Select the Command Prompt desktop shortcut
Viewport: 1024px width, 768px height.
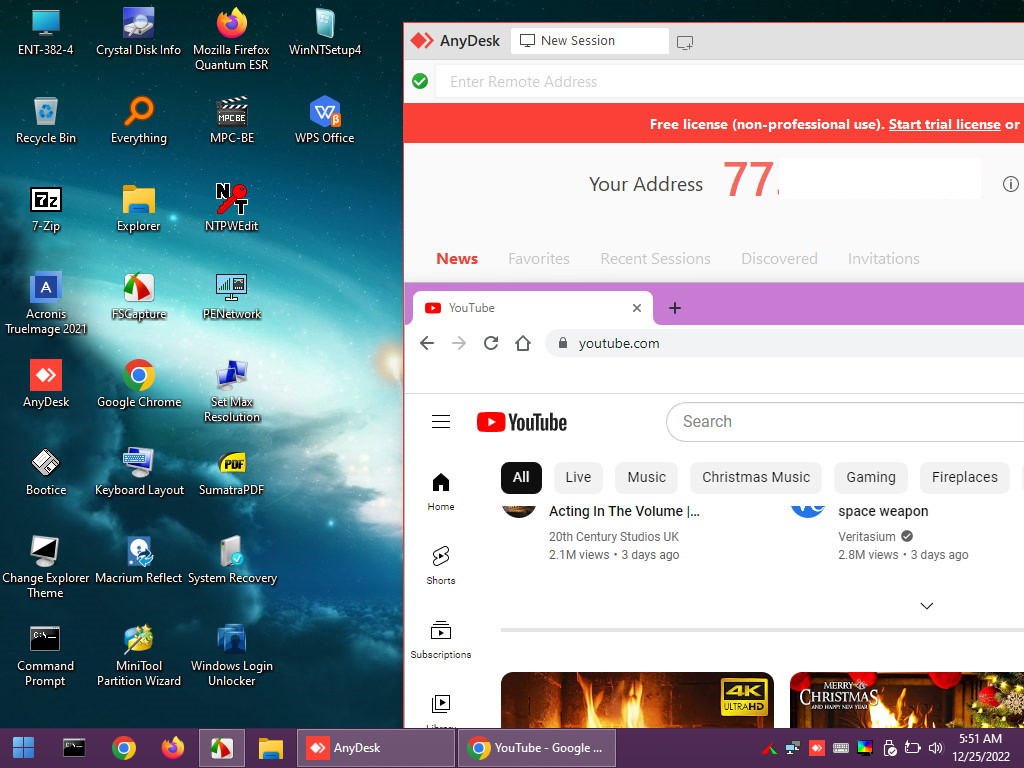point(46,655)
